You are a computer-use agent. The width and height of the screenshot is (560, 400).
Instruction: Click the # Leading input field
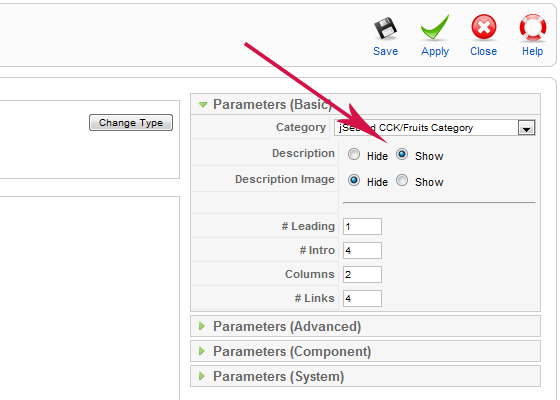click(362, 226)
